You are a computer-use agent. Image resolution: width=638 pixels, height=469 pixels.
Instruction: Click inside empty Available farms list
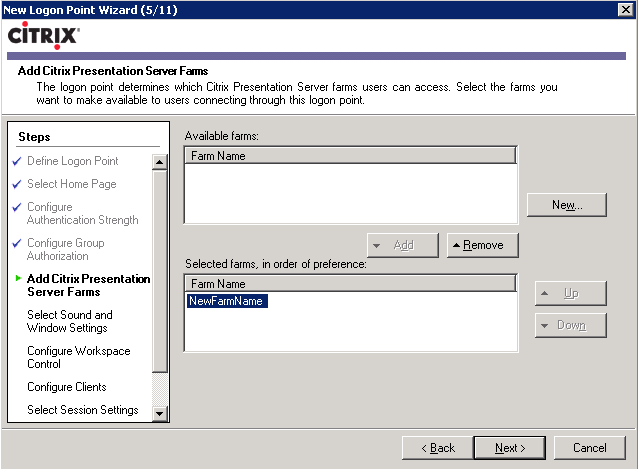point(350,193)
